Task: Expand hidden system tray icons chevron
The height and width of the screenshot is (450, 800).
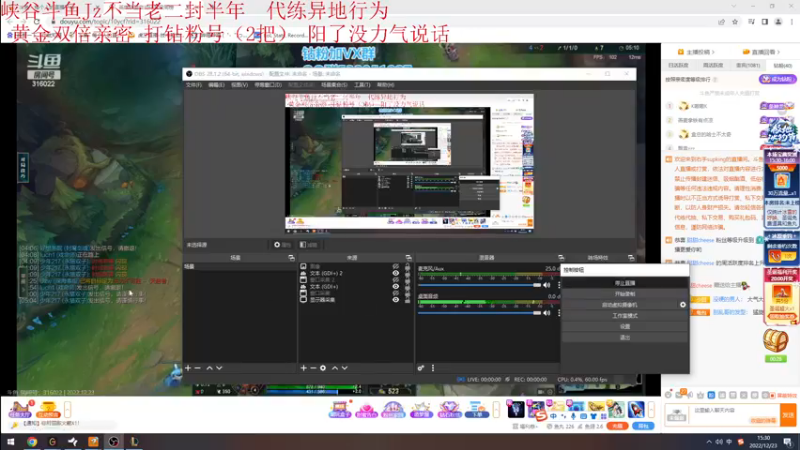Action: 709,442
